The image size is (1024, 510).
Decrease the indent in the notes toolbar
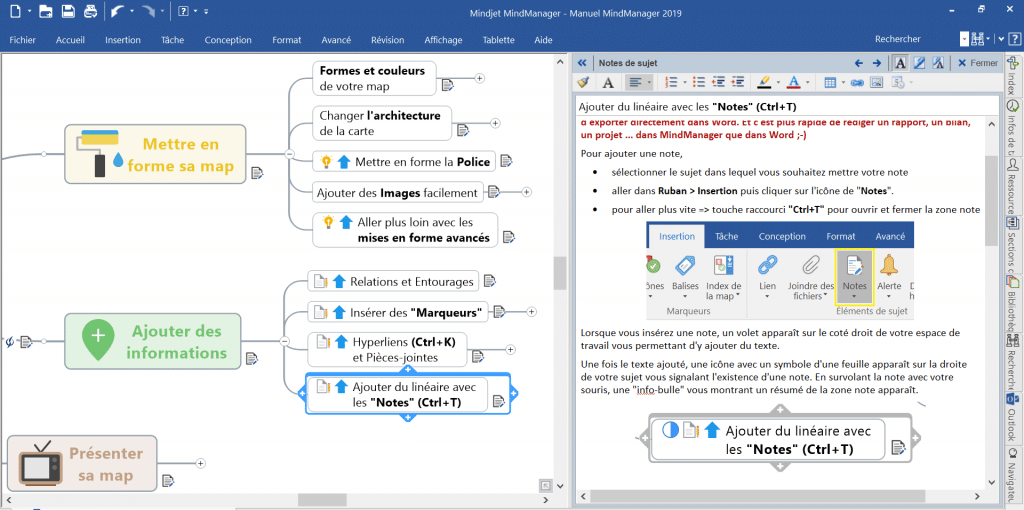[718, 82]
